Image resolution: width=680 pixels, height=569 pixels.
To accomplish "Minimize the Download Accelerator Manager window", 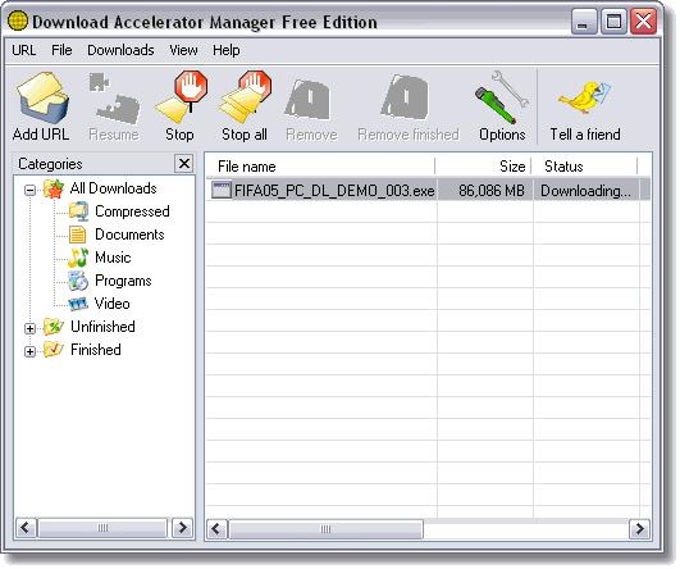I will (x=583, y=21).
